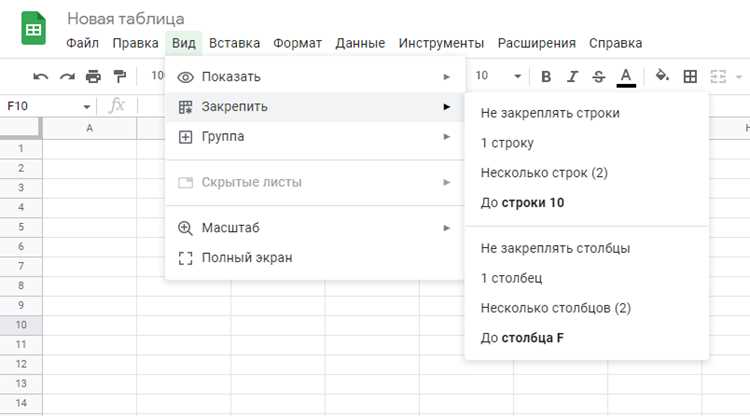Open the Масштаб submenu
This screenshot has width=750, height=416.
tap(315, 228)
